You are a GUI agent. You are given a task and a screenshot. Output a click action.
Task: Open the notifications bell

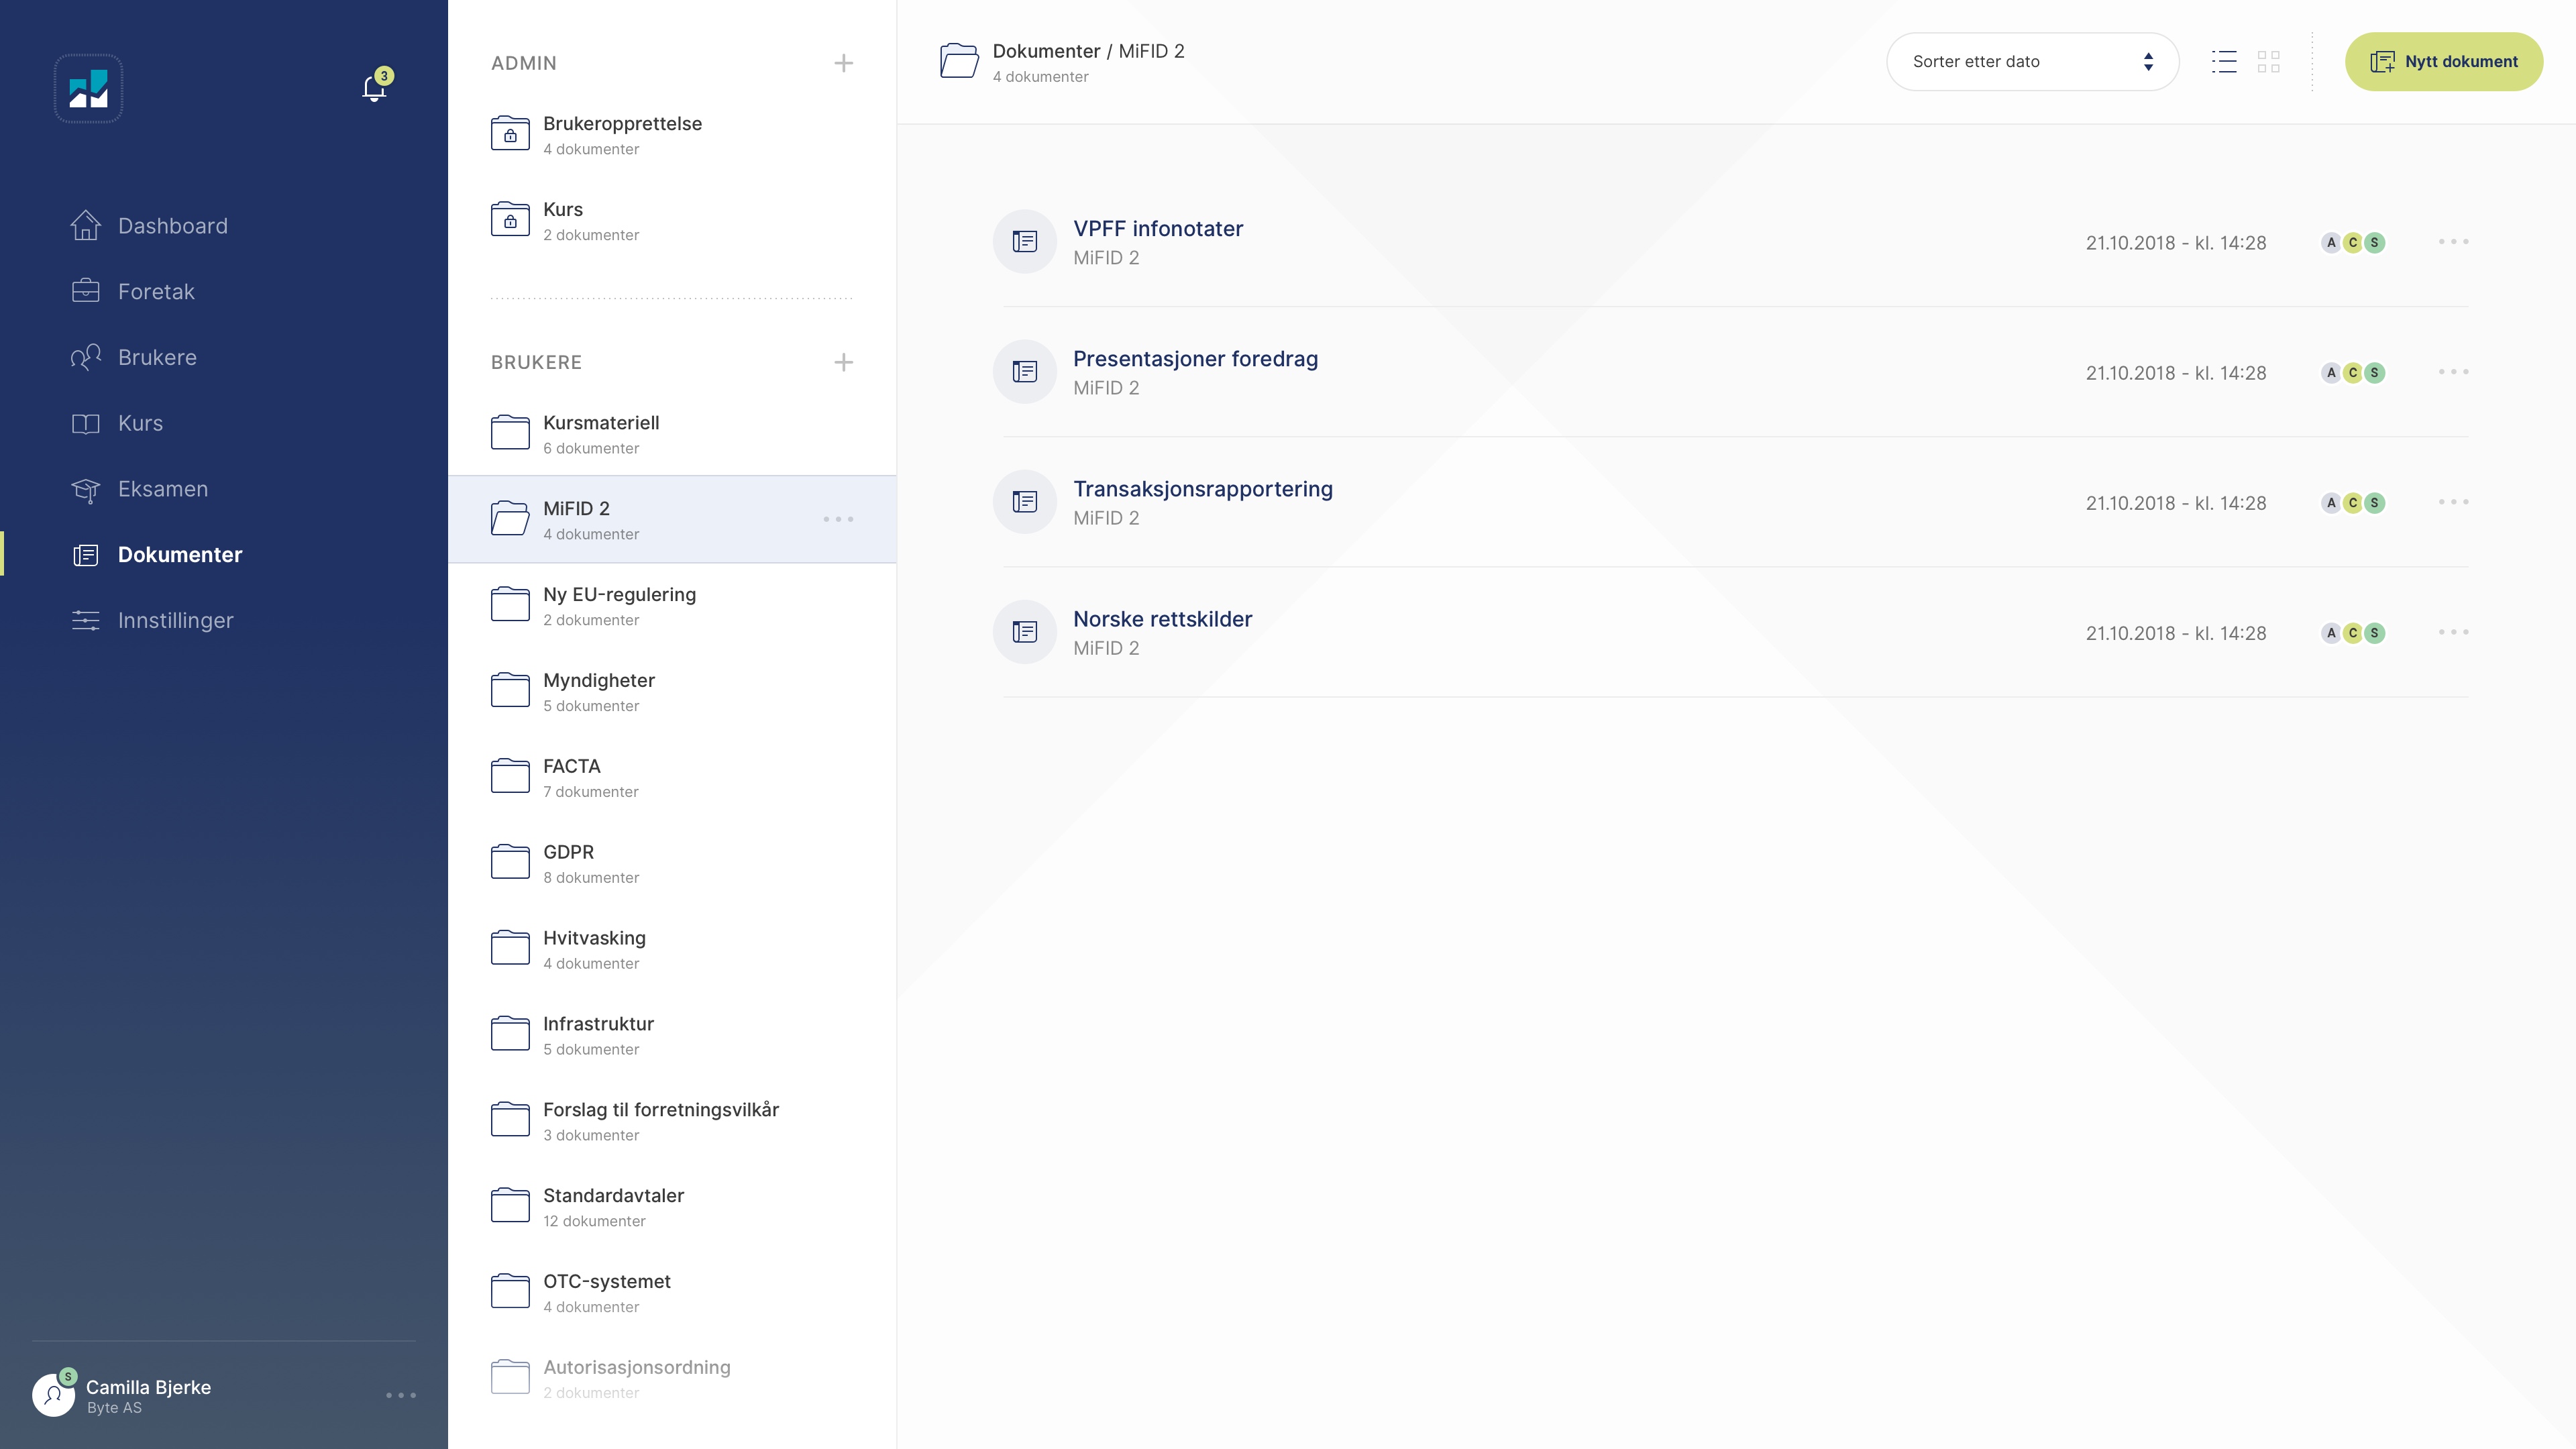[375, 87]
